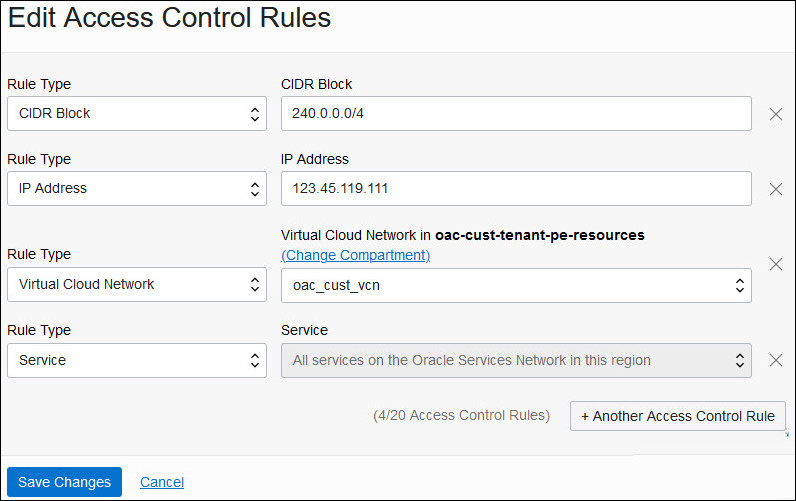Click the Edit Access Control Rules heading

coord(170,18)
